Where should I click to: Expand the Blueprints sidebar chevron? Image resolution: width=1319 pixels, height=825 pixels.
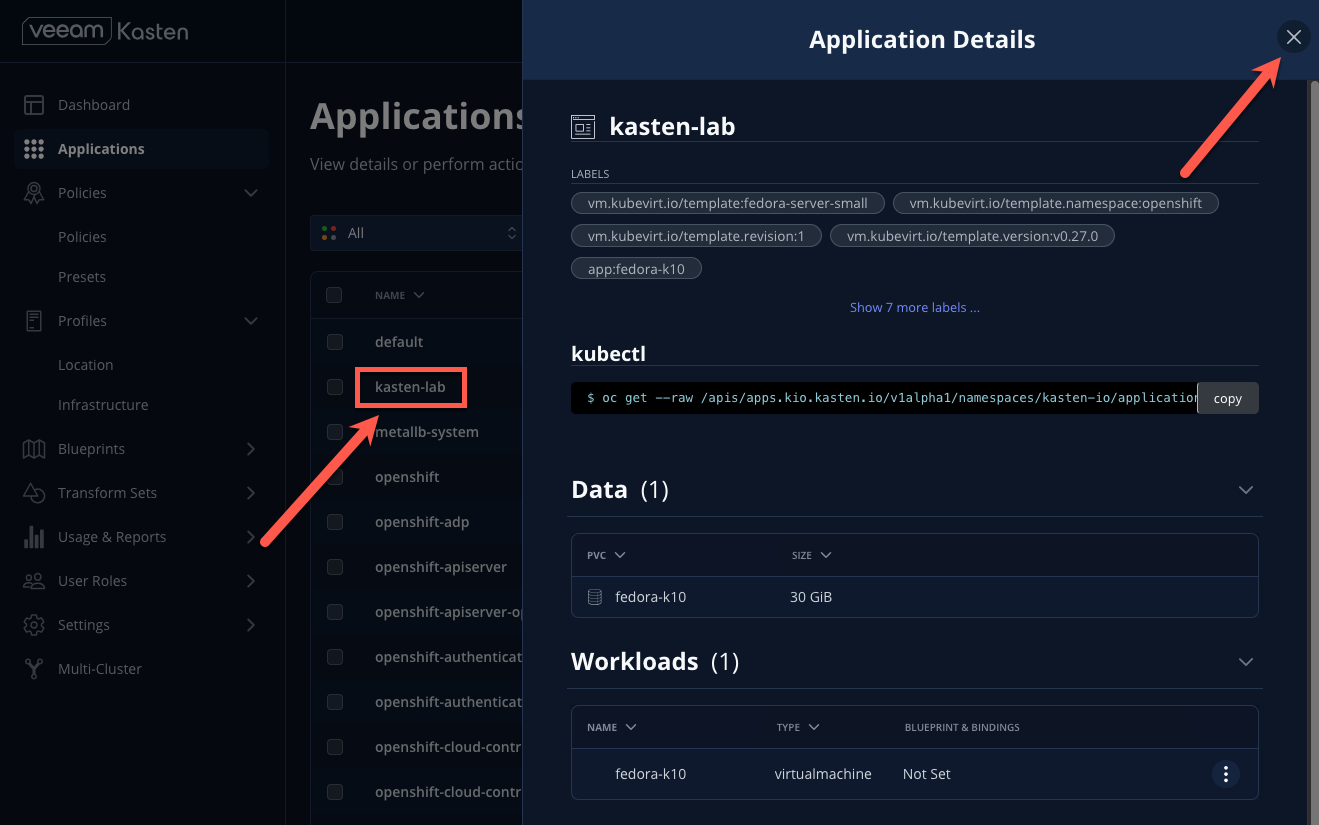click(x=251, y=449)
